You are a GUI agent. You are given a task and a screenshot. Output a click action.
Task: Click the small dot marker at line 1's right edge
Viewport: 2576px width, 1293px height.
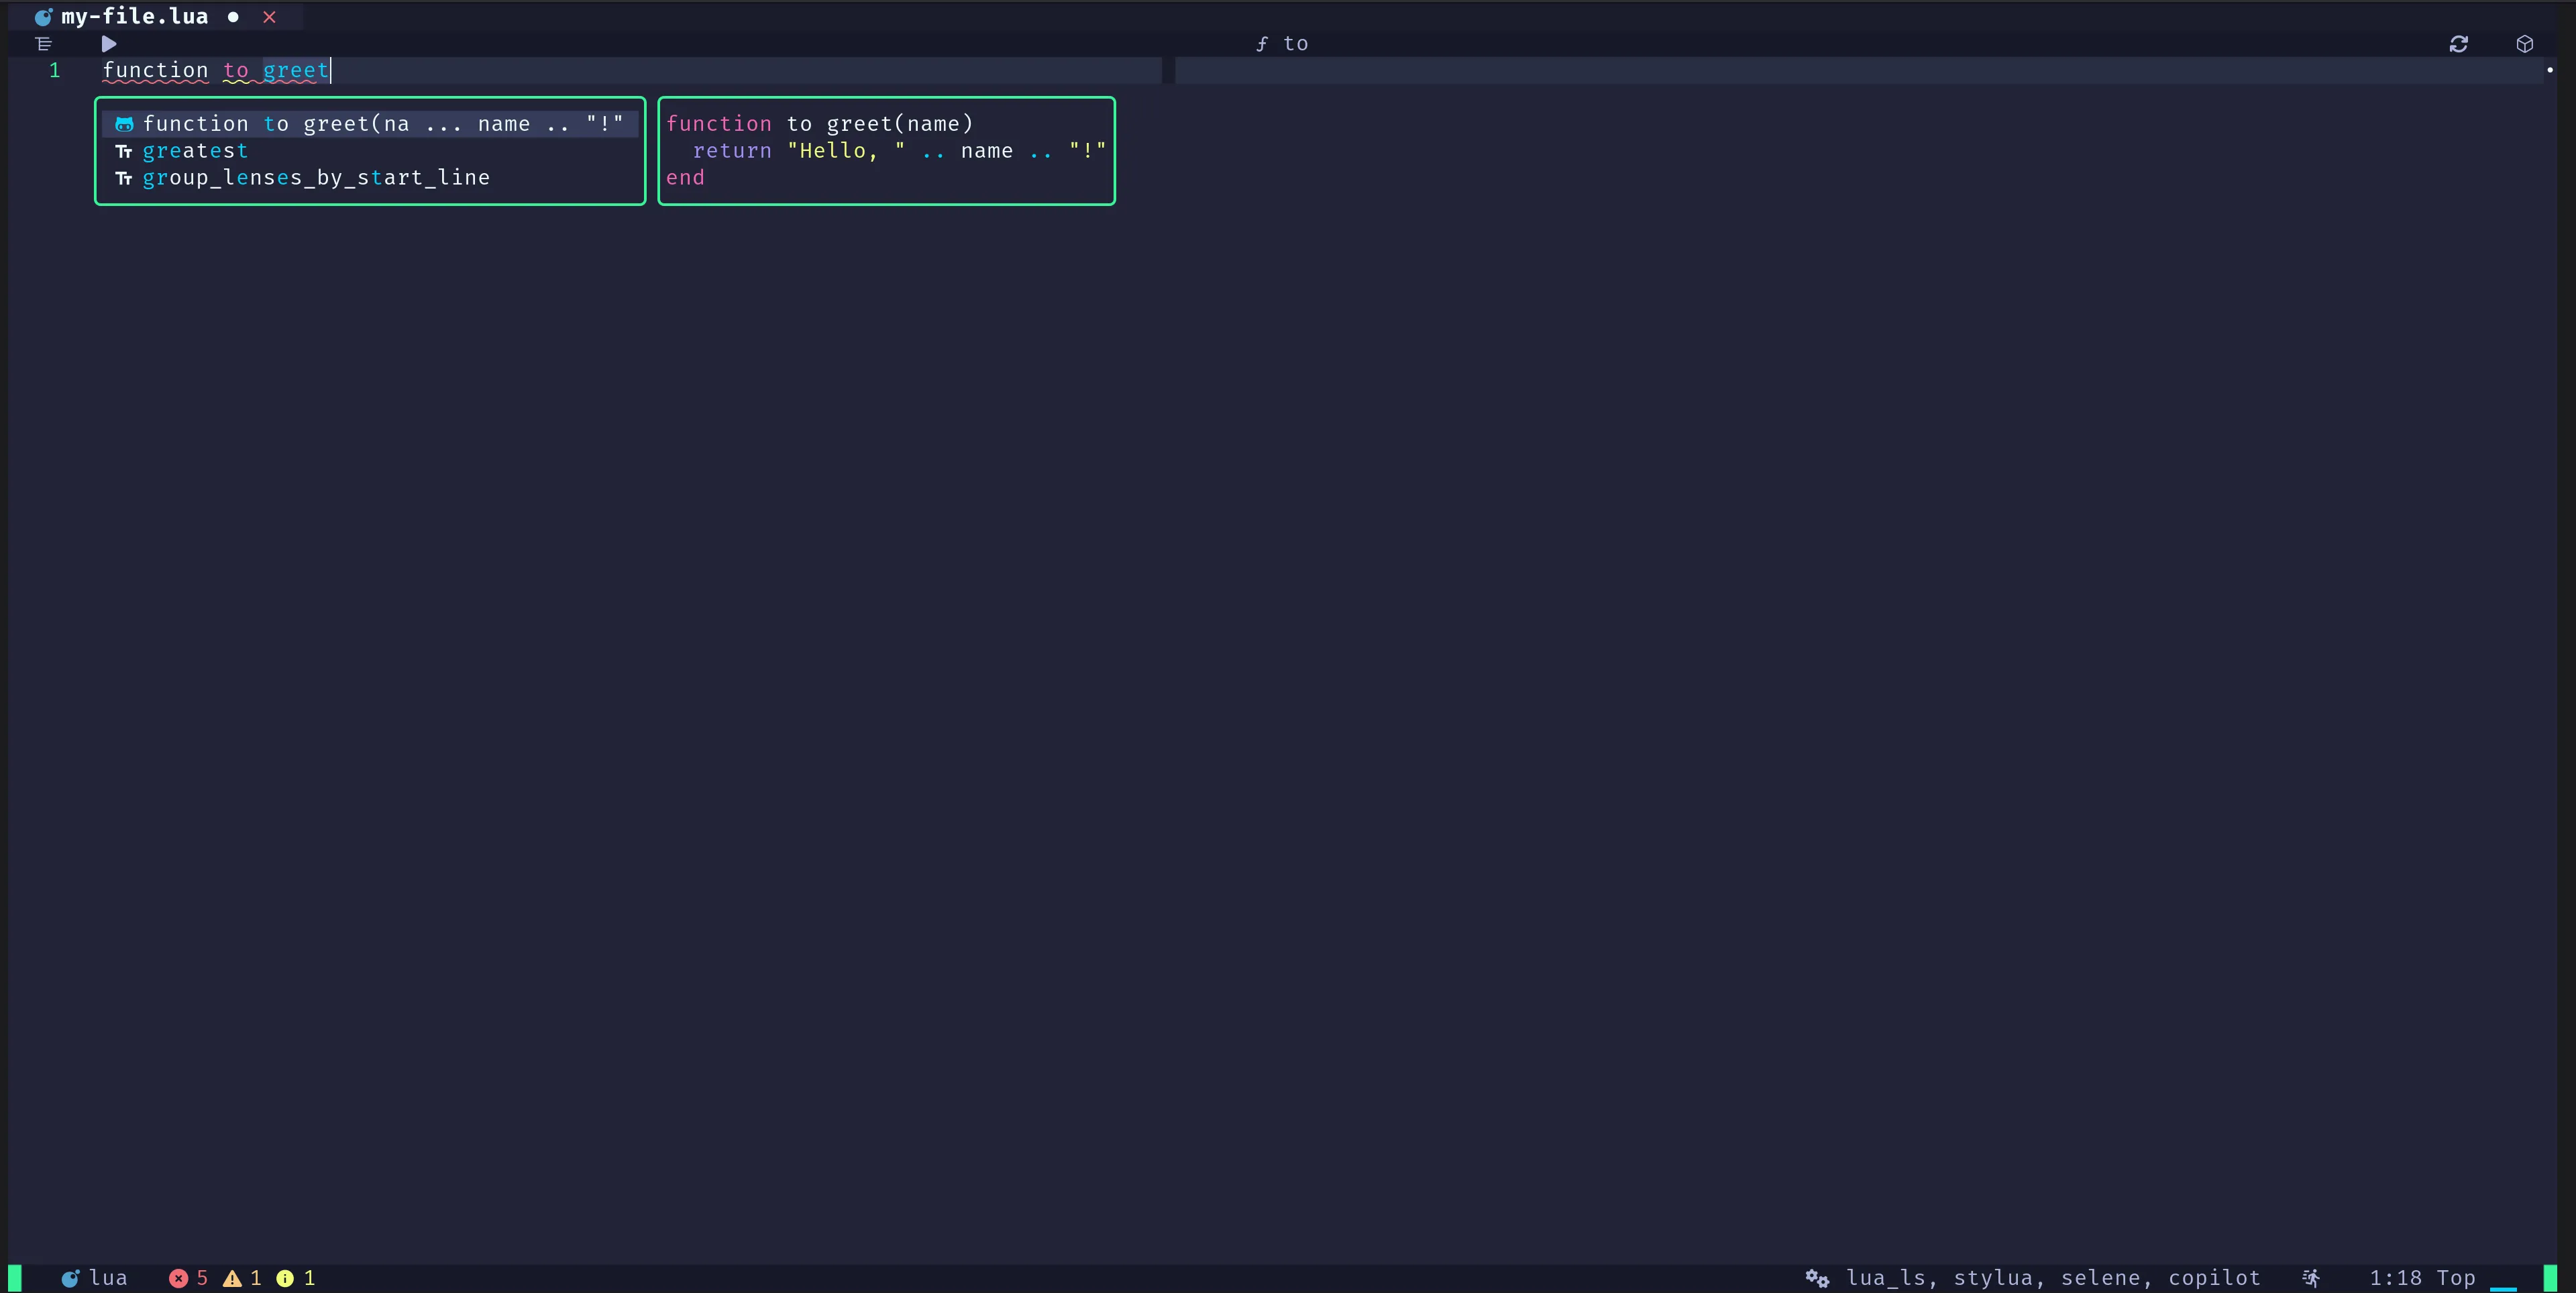click(2550, 70)
